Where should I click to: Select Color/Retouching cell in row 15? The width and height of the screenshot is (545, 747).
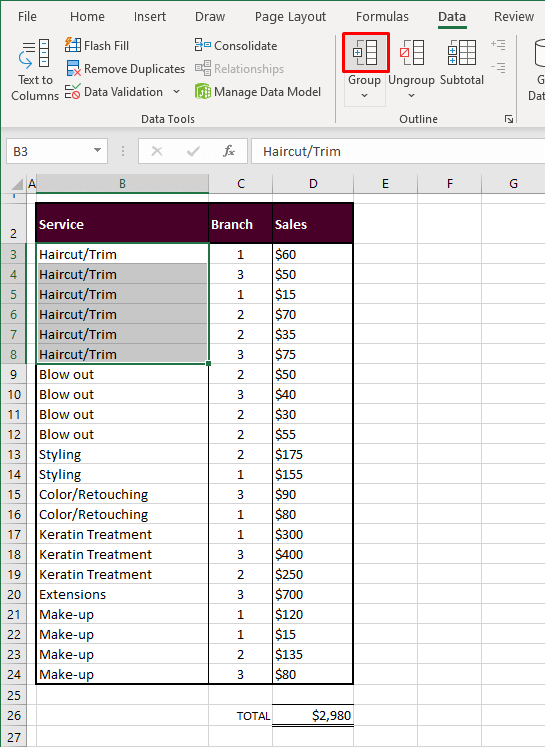coord(122,495)
